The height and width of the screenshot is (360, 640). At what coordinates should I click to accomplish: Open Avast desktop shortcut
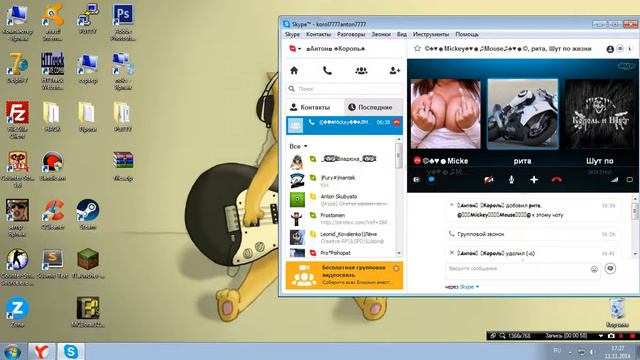pyautogui.click(x=52, y=22)
